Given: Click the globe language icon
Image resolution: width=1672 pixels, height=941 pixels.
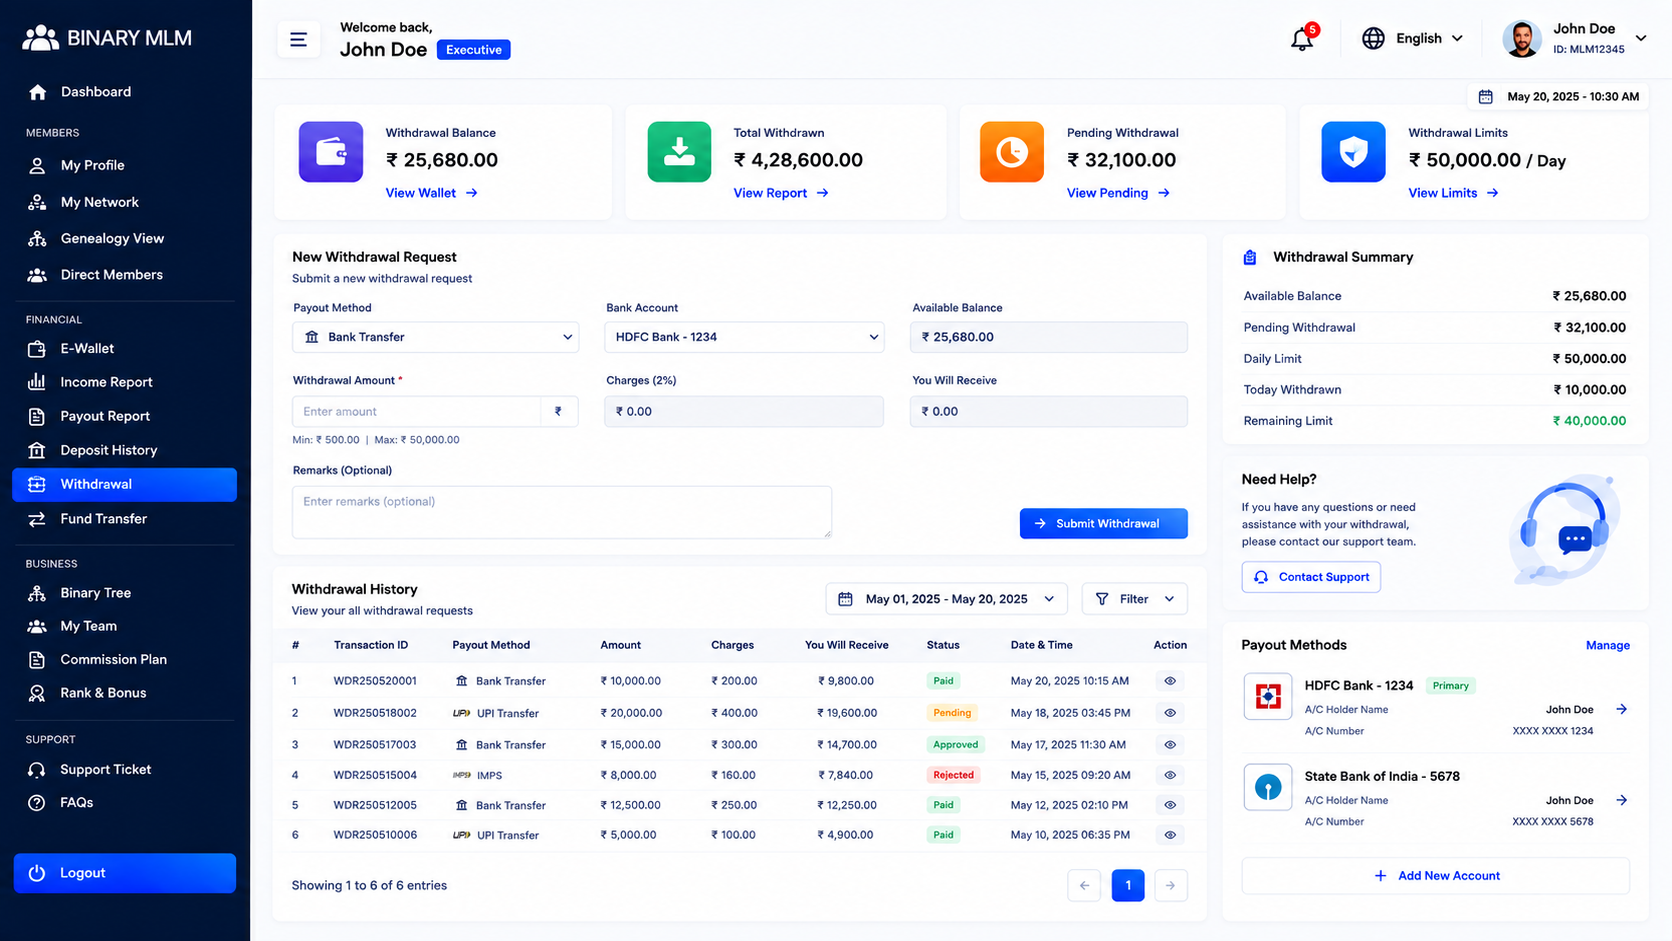Looking at the screenshot, I should (x=1373, y=38).
